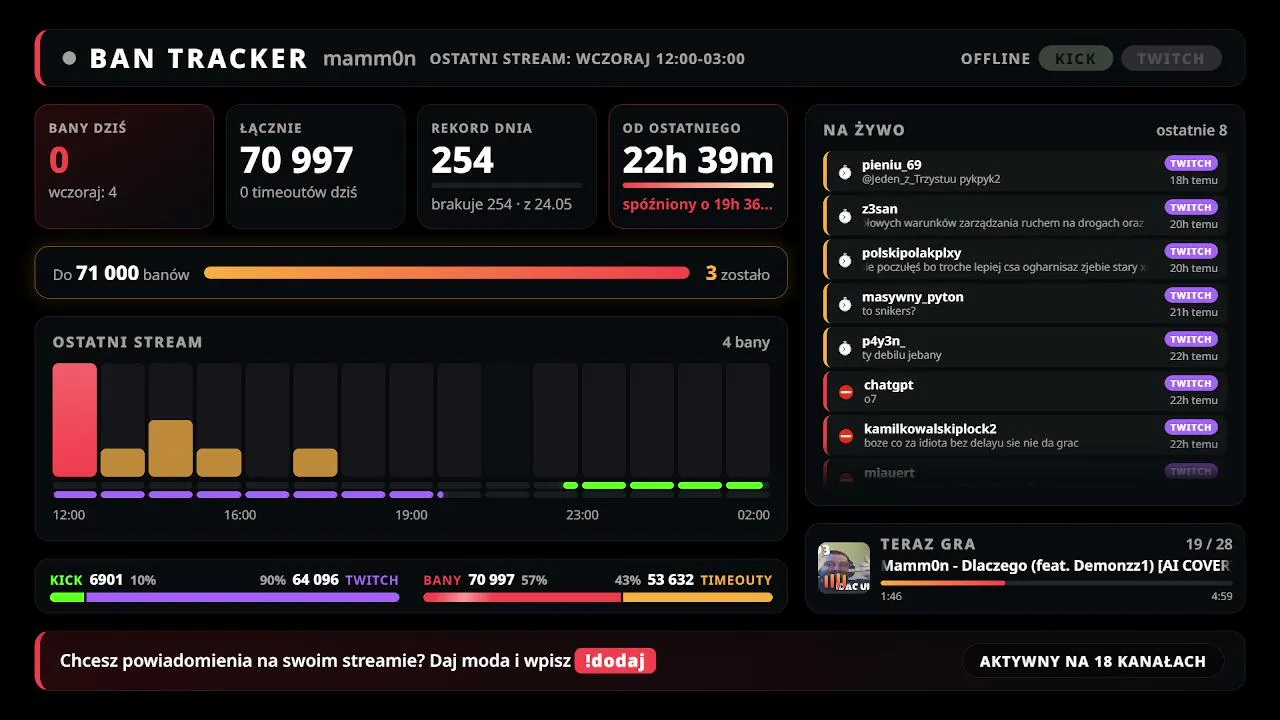Click the first green Kick segment near 23:00
The width and height of the screenshot is (1280, 720).
point(571,485)
